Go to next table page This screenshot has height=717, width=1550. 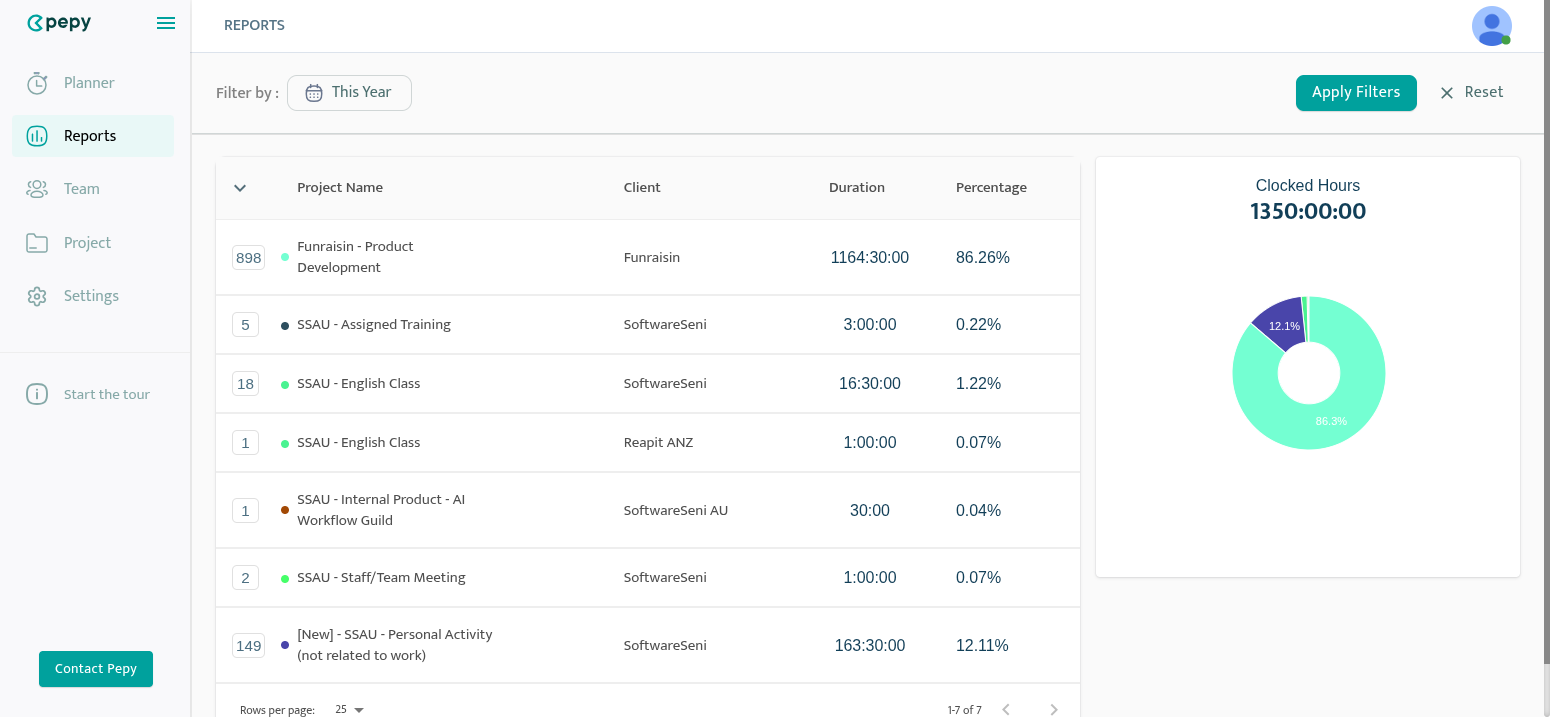1054,710
